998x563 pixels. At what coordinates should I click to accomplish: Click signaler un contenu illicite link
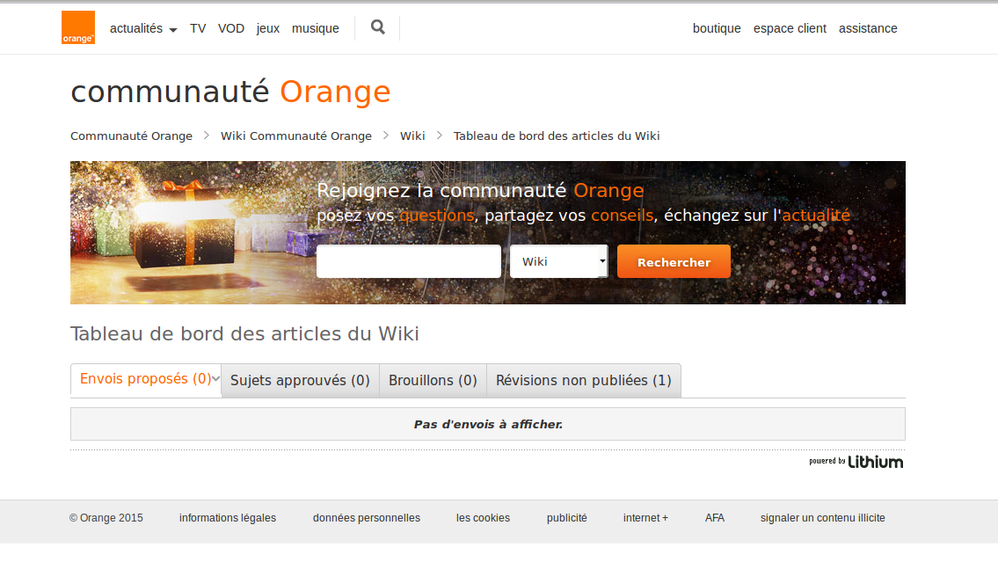pyautogui.click(x=822, y=518)
